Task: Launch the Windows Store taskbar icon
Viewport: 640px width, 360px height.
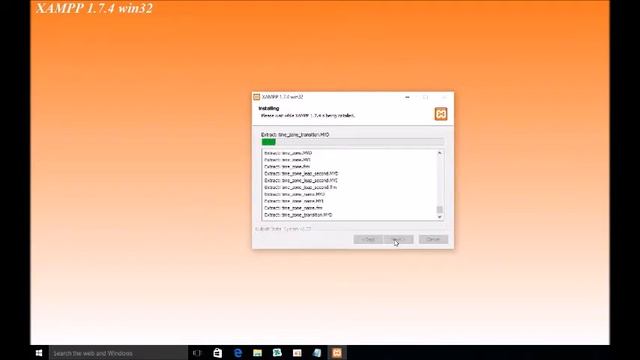Action: pos(218,353)
